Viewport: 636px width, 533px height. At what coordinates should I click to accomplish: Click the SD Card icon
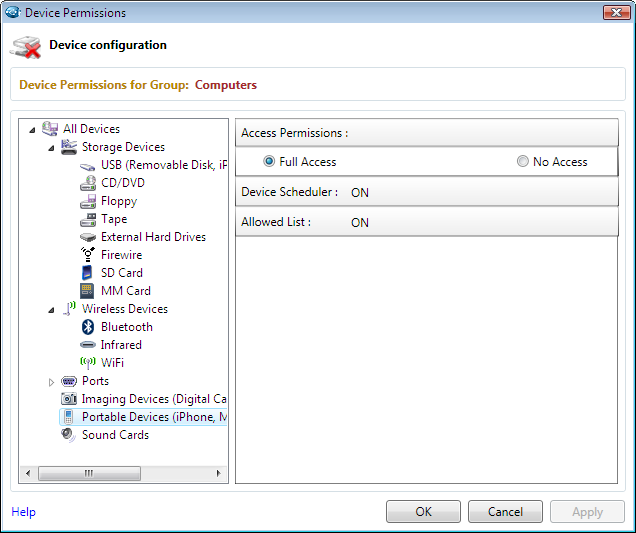87,273
